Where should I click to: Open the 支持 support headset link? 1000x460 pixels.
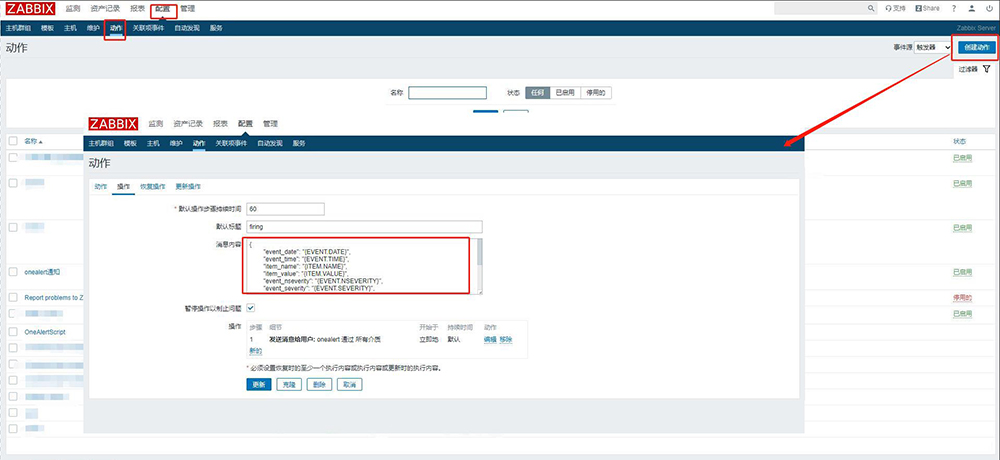pos(896,8)
